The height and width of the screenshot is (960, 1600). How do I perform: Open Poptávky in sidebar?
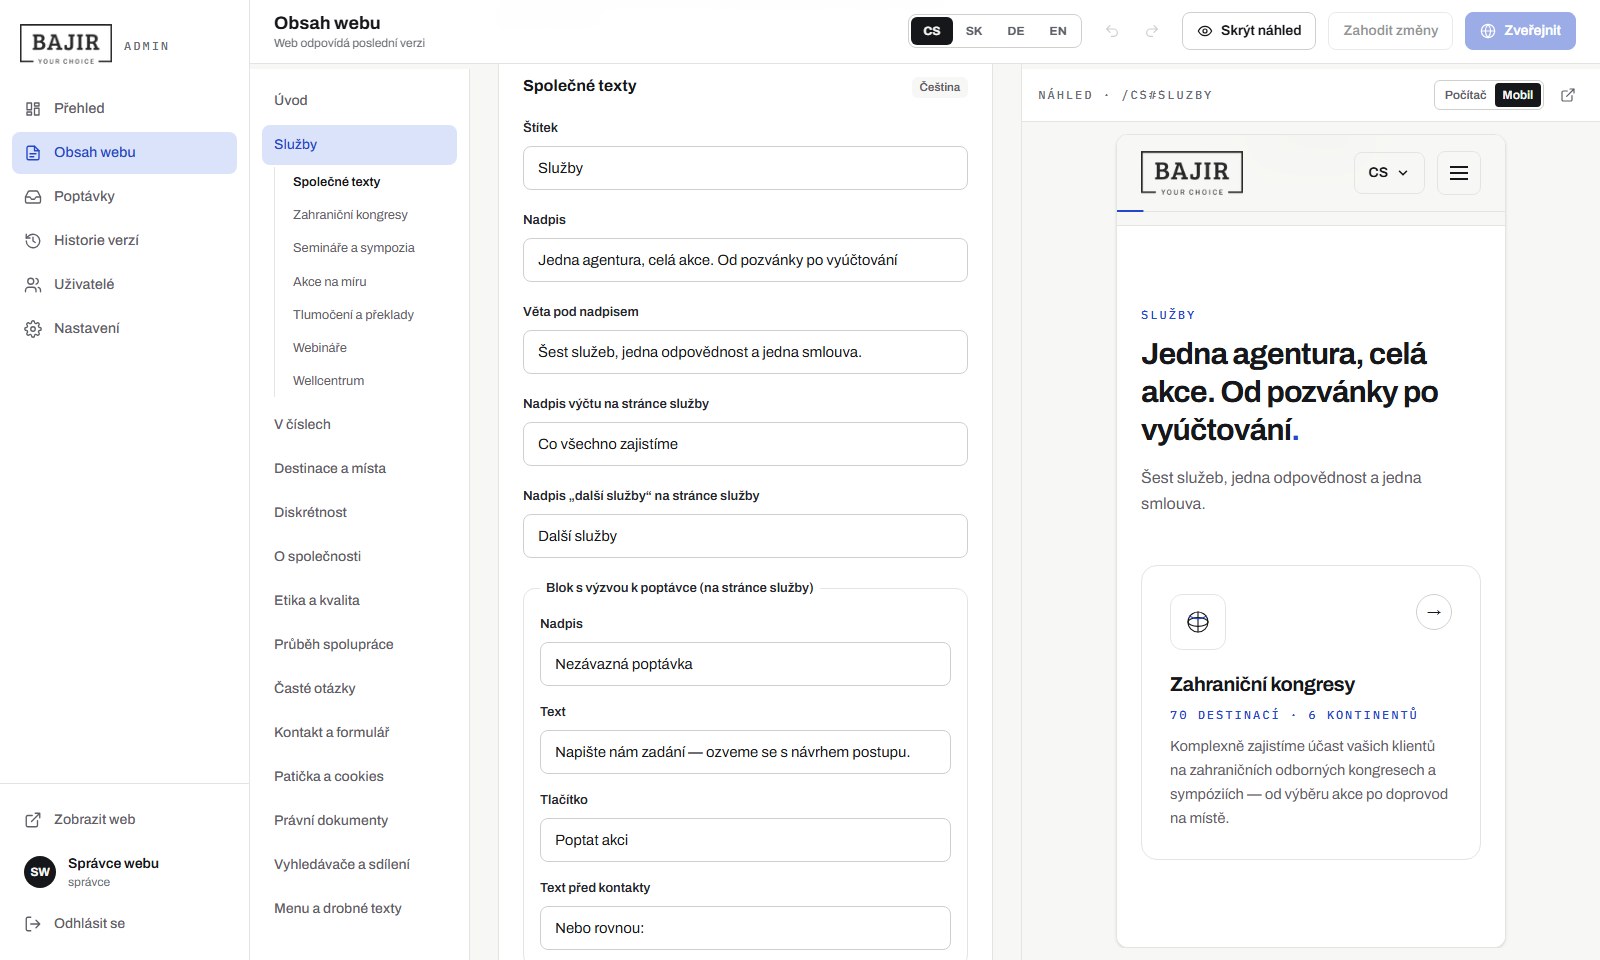pos(124,196)
